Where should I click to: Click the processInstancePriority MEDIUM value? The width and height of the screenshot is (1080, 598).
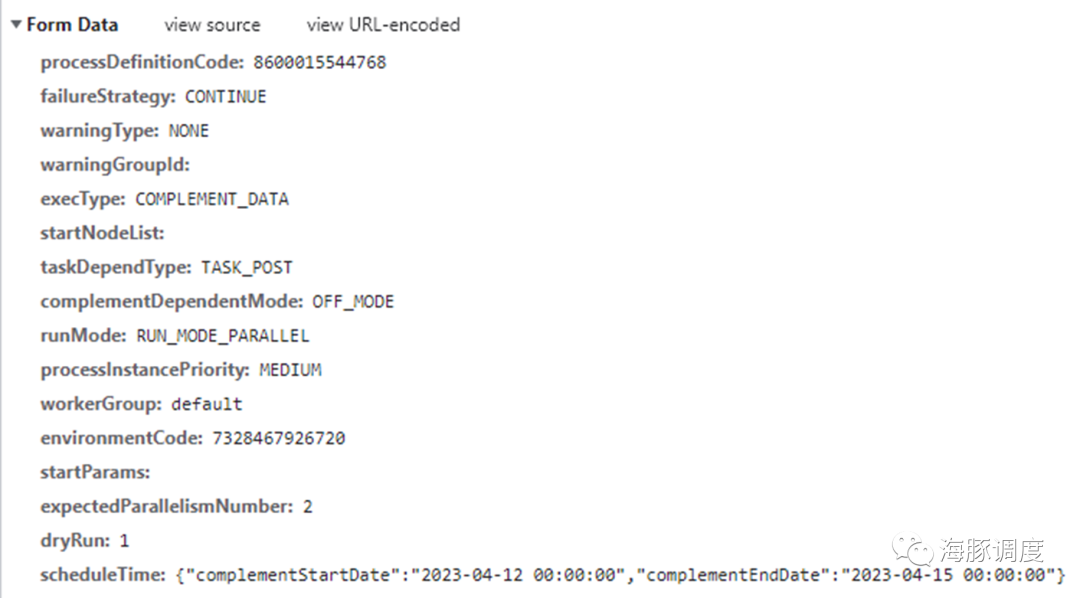290,370
